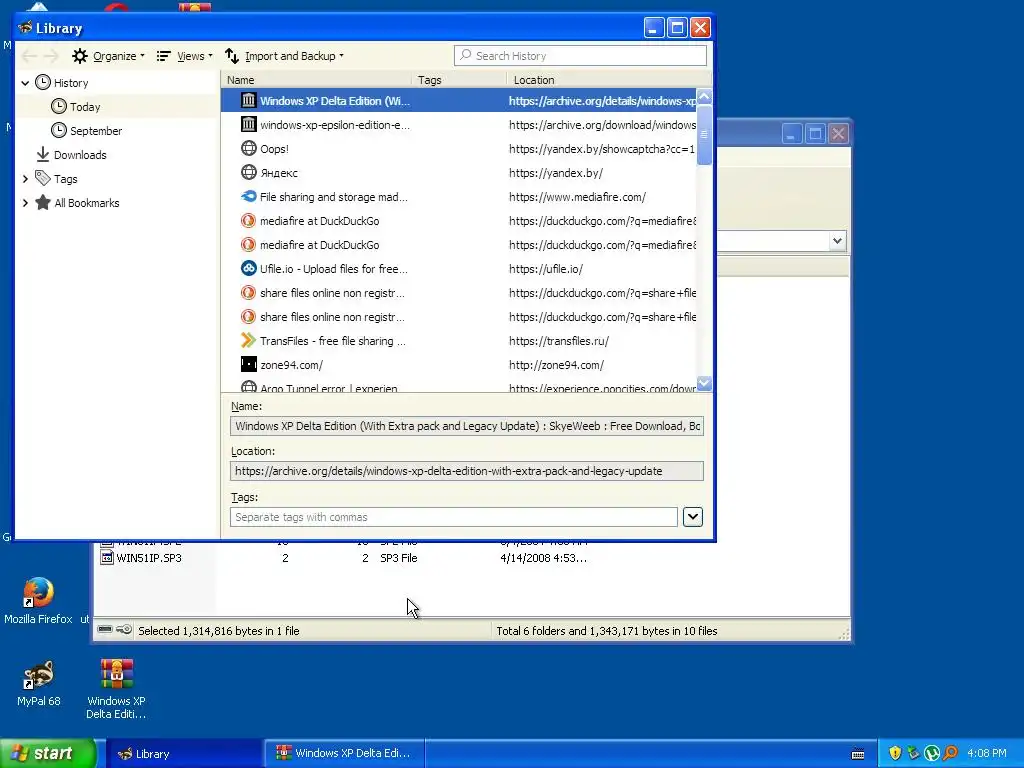Switch to Windows XP Delta Edi... taskbar button
The height and width of the screenshot is (768, 1024).
tap(344, 754)
